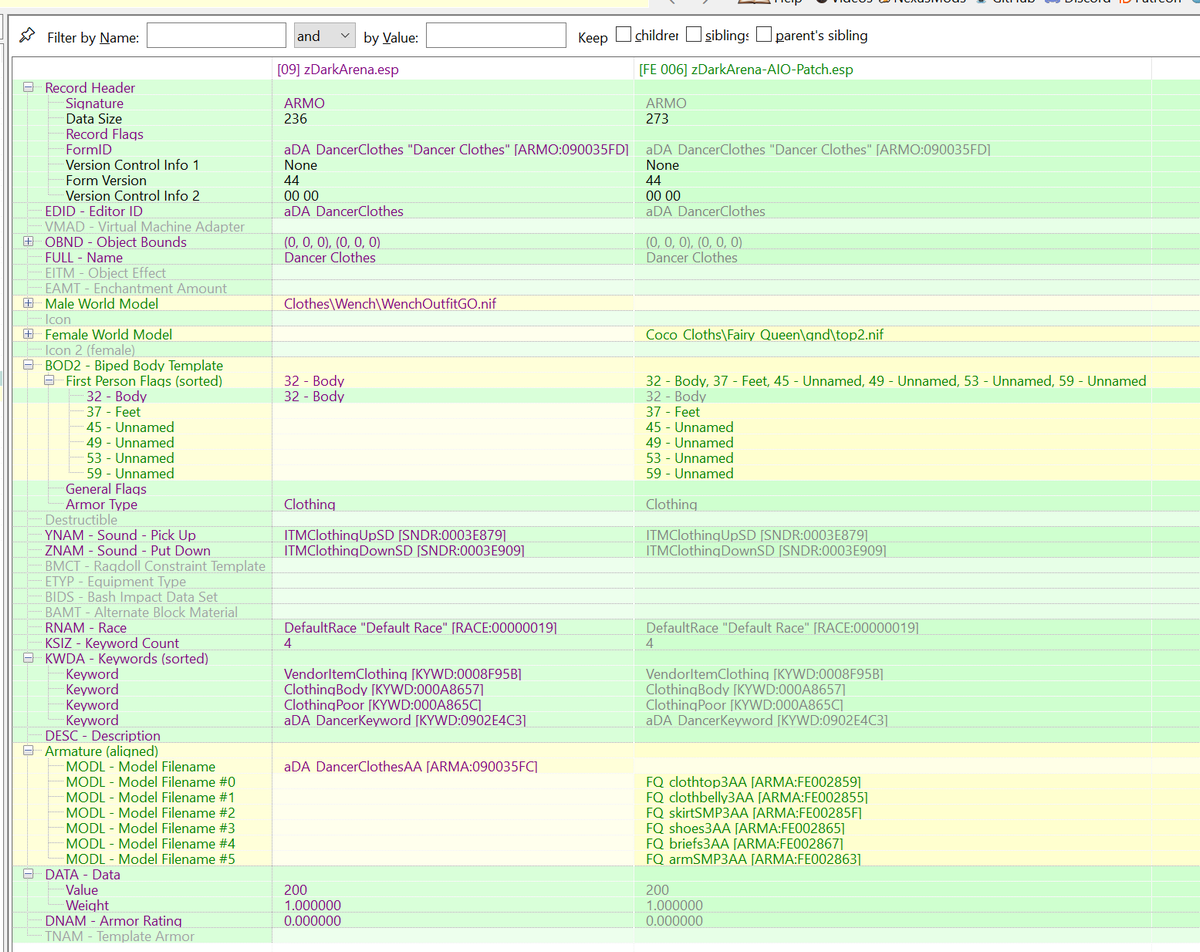Enable the Keep siblings checkbox
1200x952 pixels.
(x=694, y=35)
